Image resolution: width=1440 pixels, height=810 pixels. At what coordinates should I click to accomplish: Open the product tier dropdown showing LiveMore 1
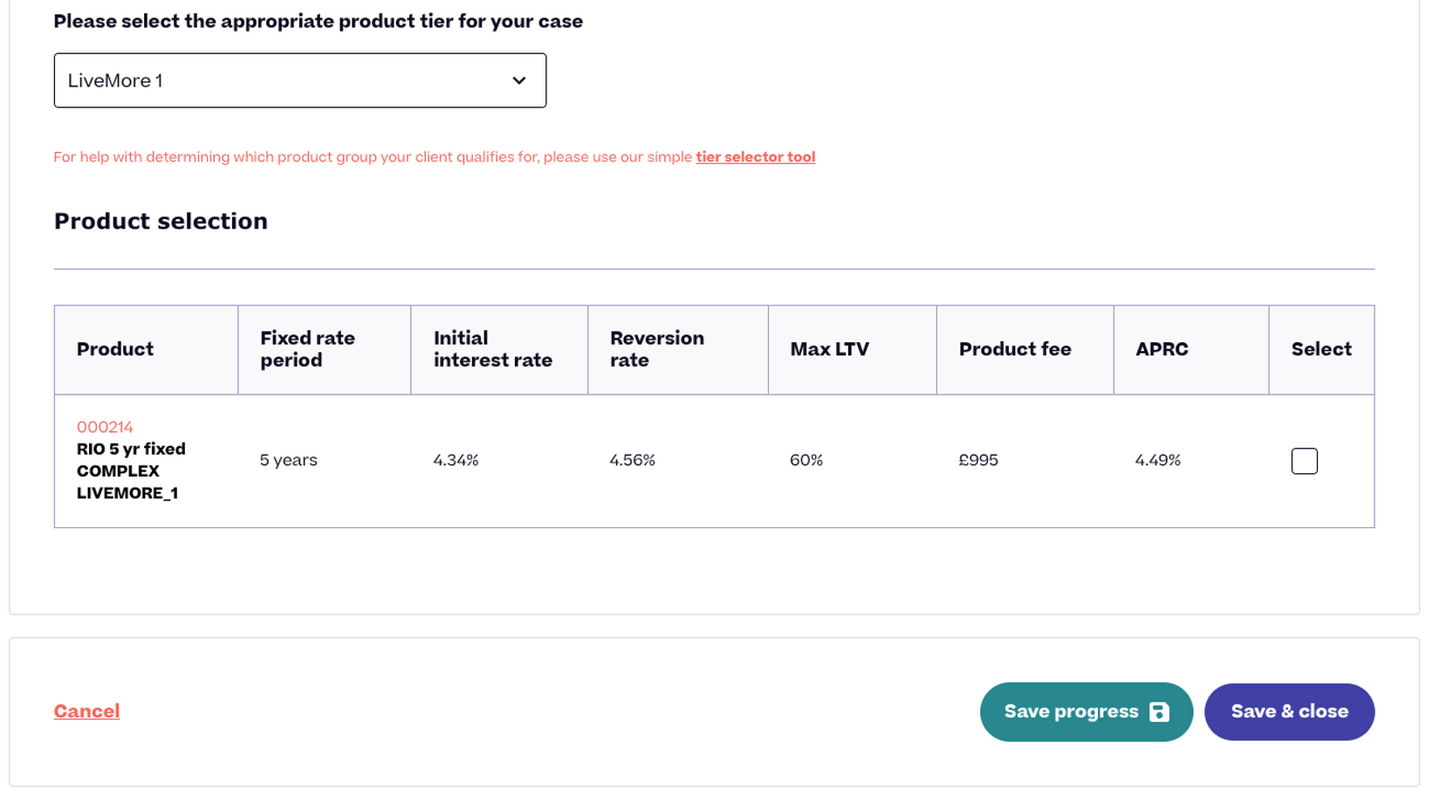(x=299, y=81)
